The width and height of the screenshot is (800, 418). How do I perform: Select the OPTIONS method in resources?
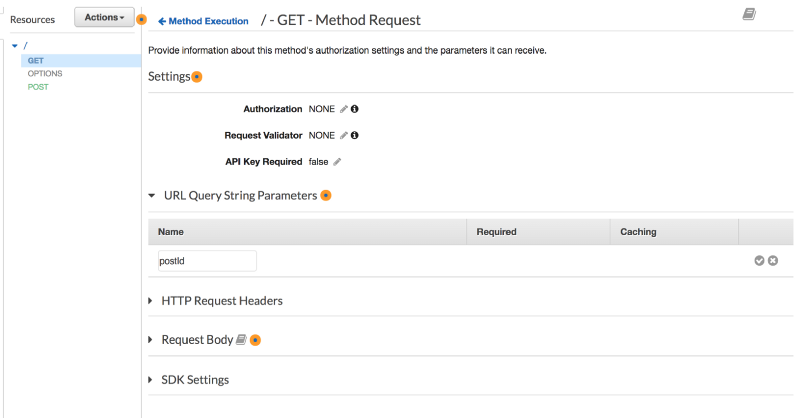(x=45, y=73)
